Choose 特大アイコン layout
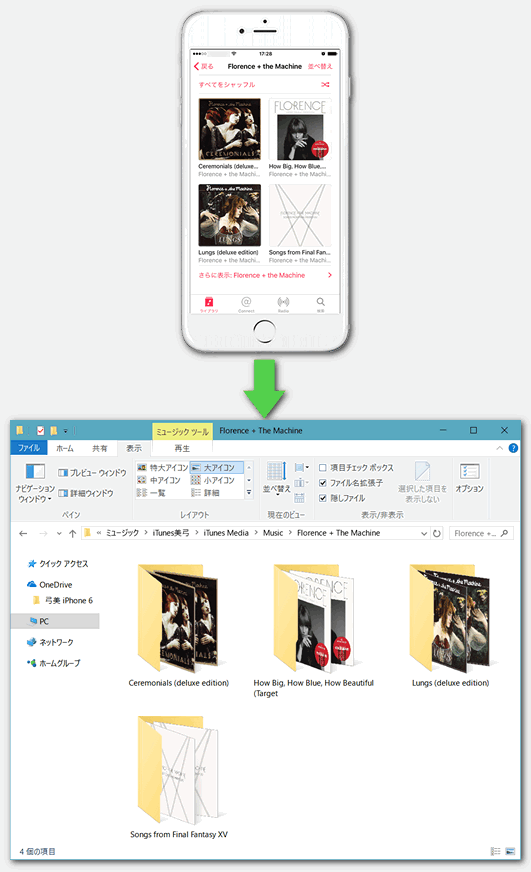This screenshot has height=872, width=531. tap(162, 468)
